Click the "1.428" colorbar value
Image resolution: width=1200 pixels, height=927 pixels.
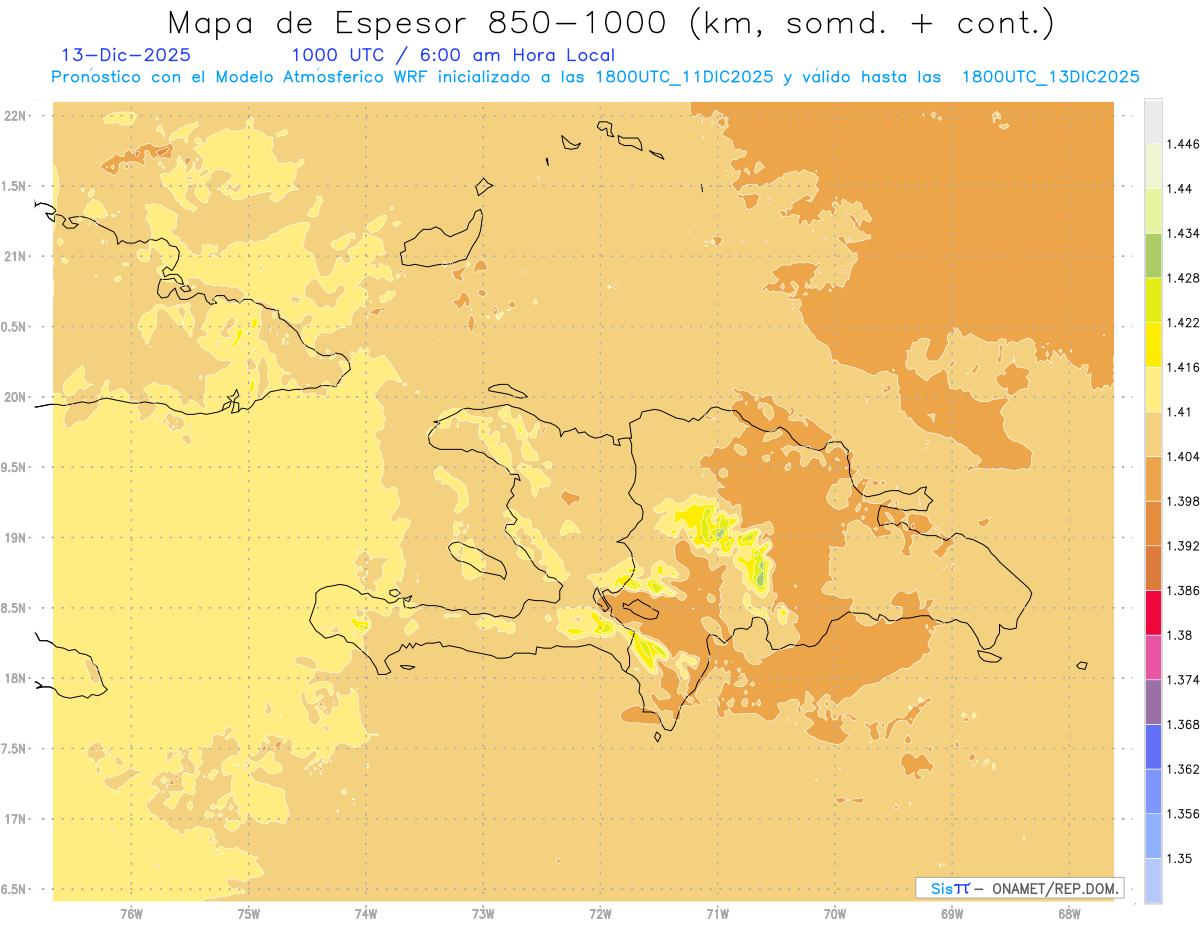click(1183, 278)
